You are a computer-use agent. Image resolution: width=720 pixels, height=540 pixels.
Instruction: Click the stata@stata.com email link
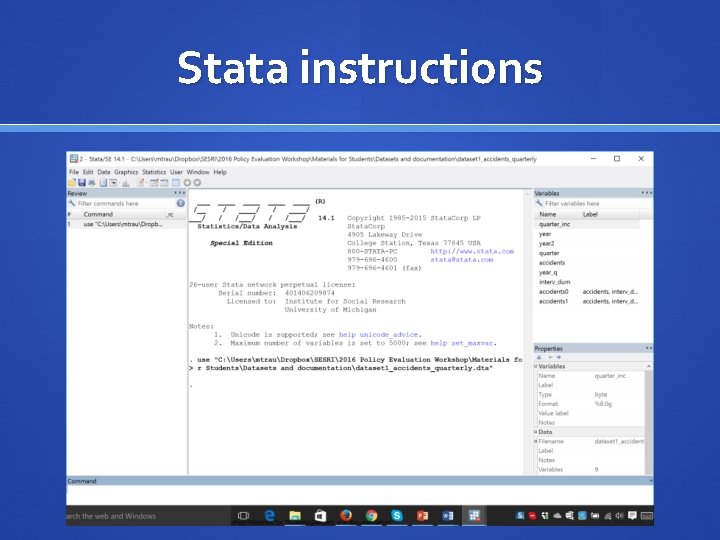coord(461,259)
